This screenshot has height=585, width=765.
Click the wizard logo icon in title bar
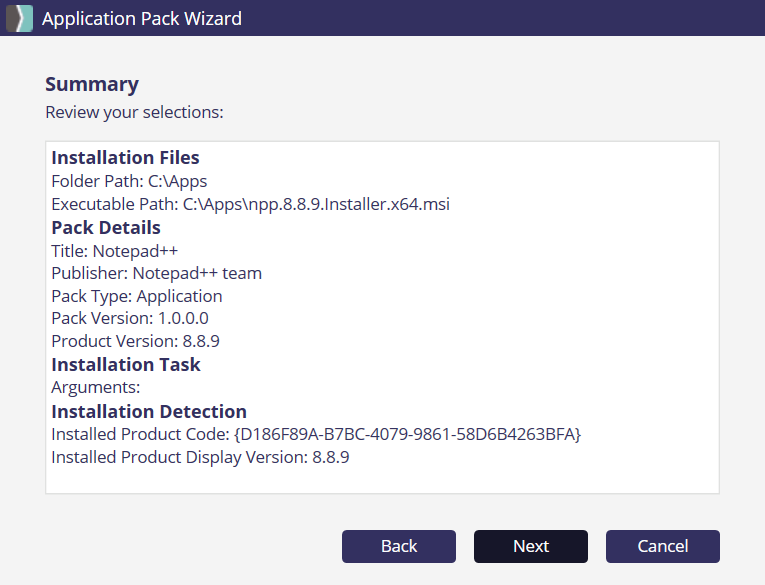point(19,18)
